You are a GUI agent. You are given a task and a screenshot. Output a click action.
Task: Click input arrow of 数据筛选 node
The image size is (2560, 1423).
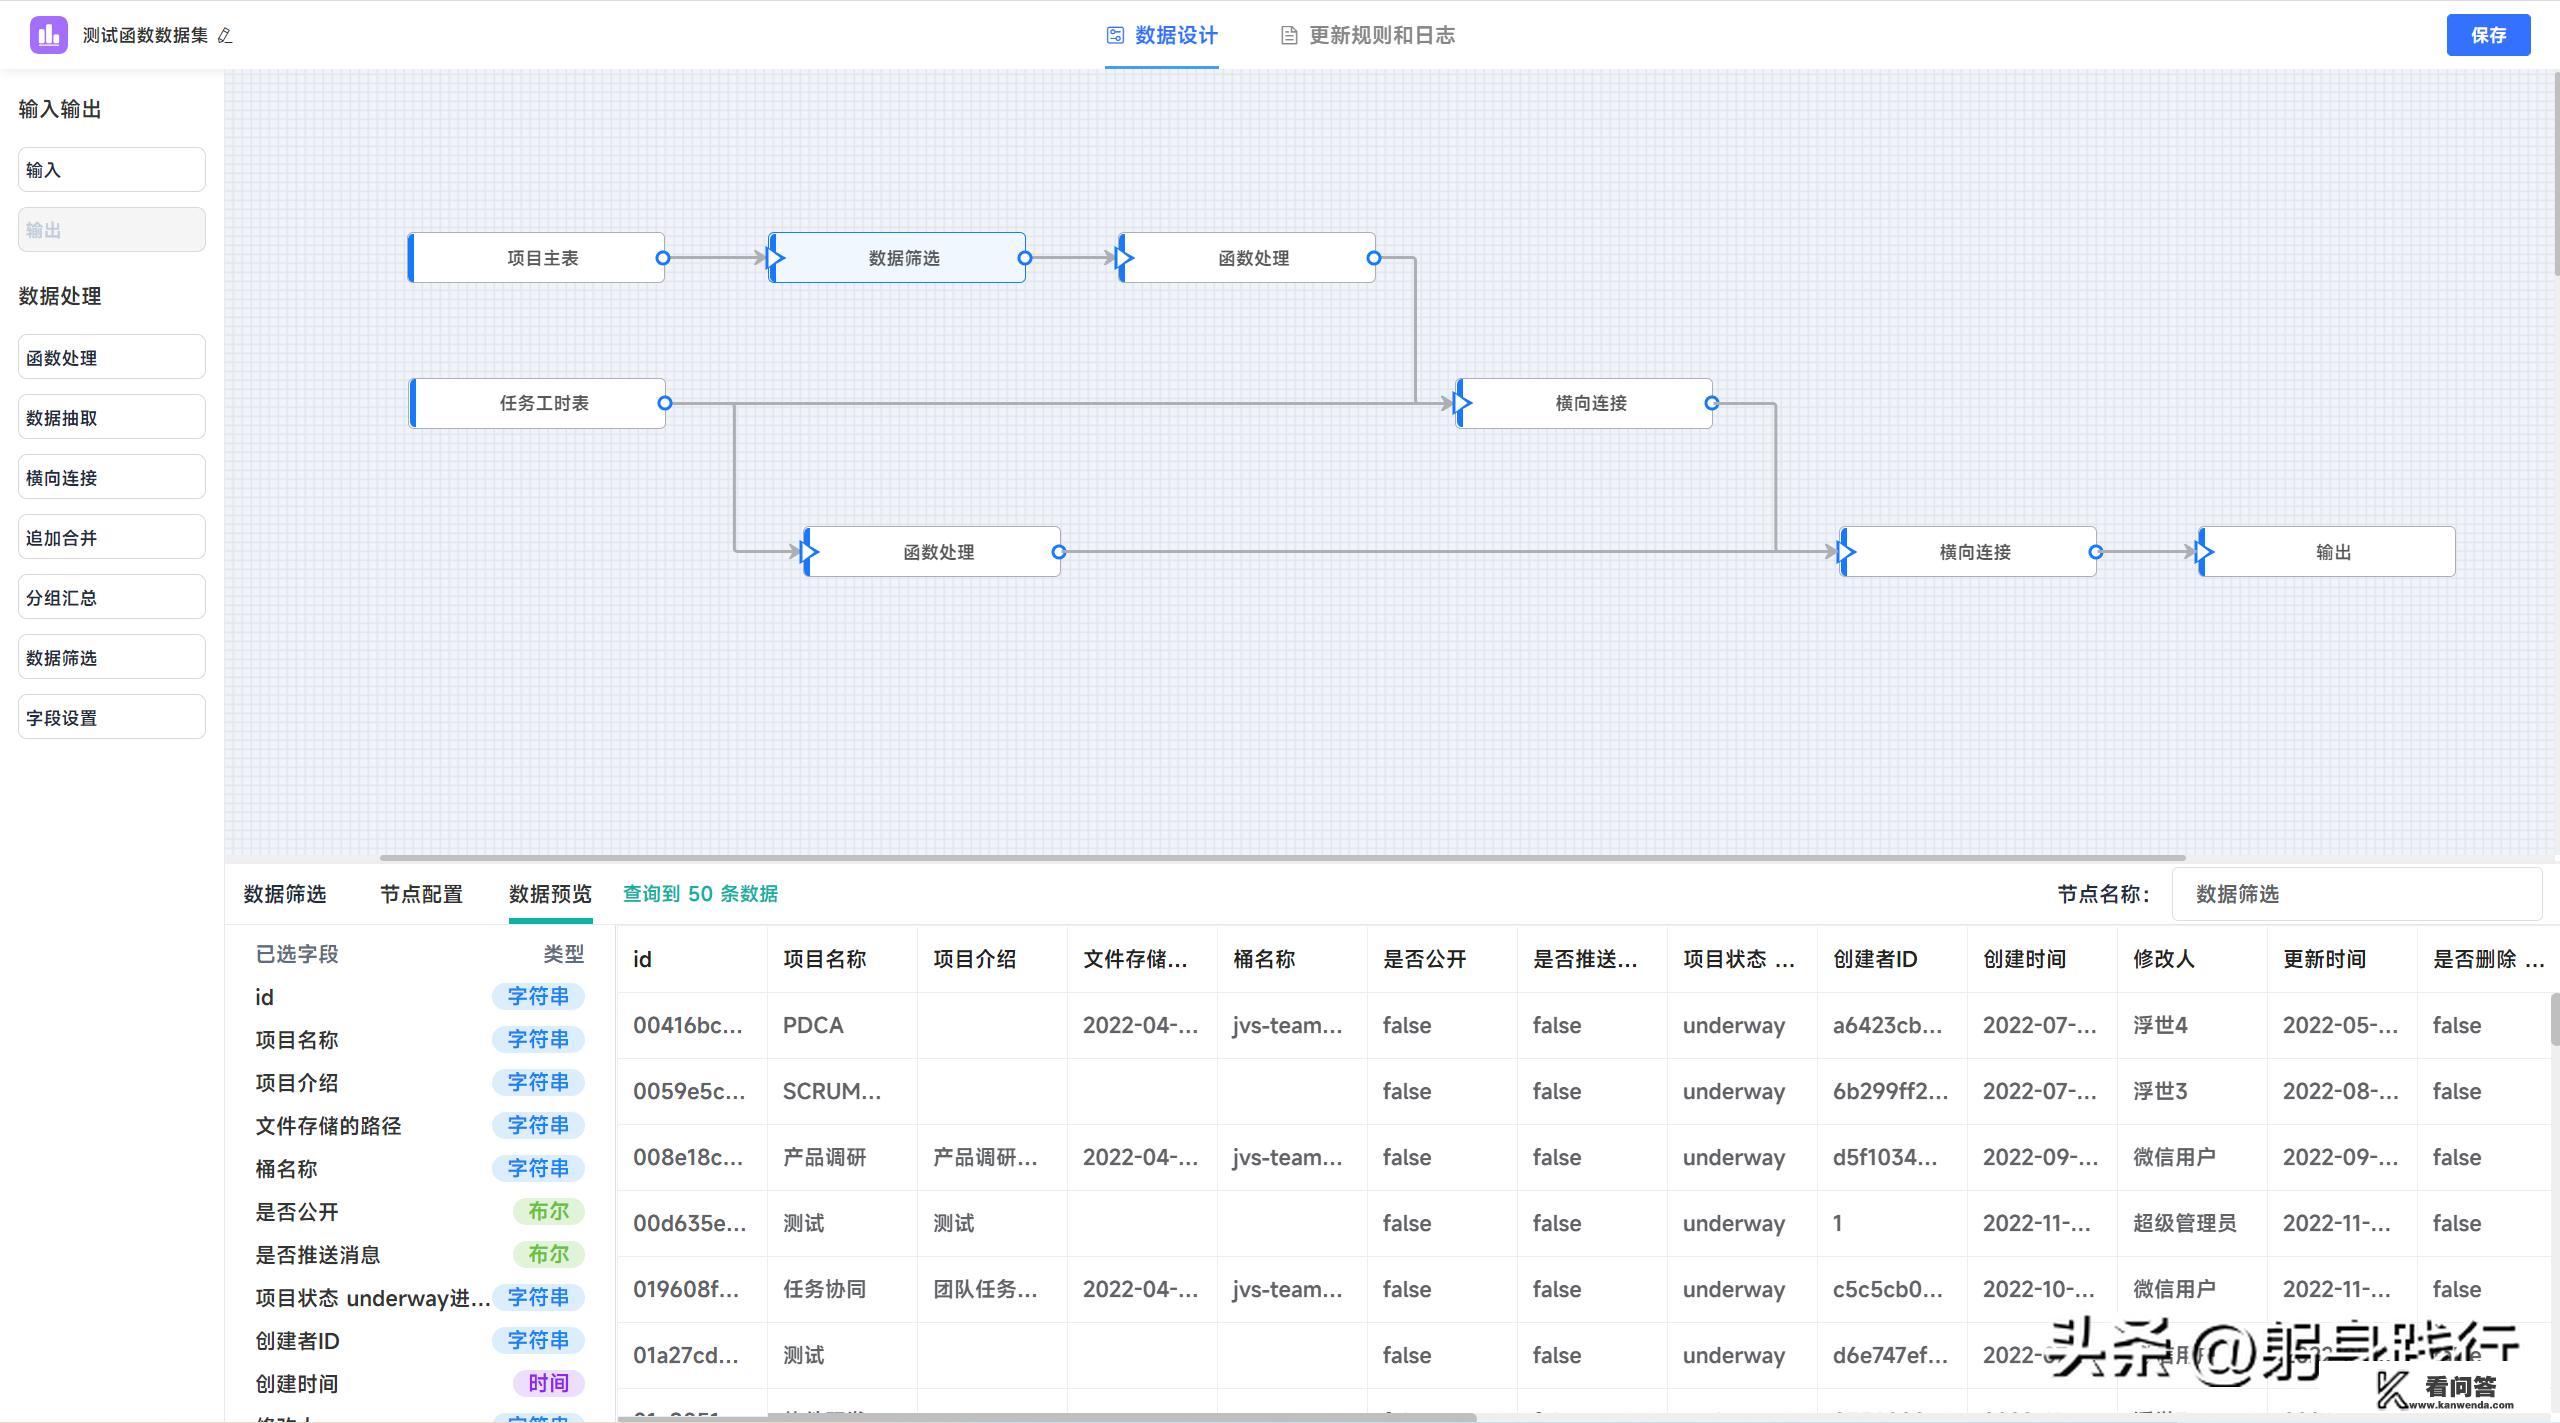[x=775, y=258]
